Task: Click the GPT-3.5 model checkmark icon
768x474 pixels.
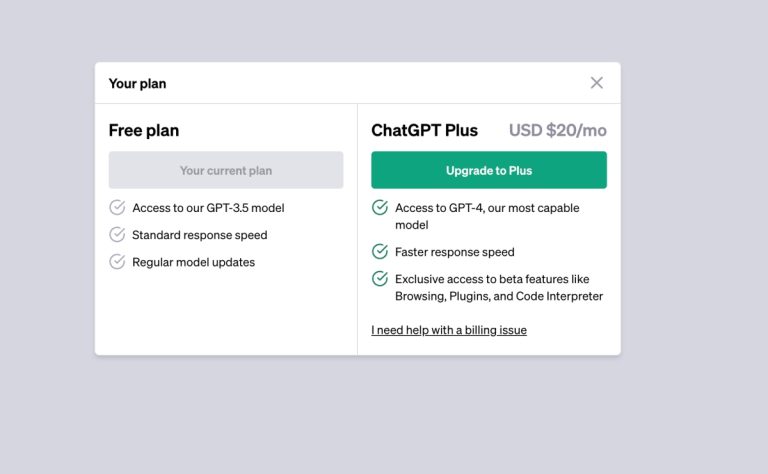Action: coord(117,208)
